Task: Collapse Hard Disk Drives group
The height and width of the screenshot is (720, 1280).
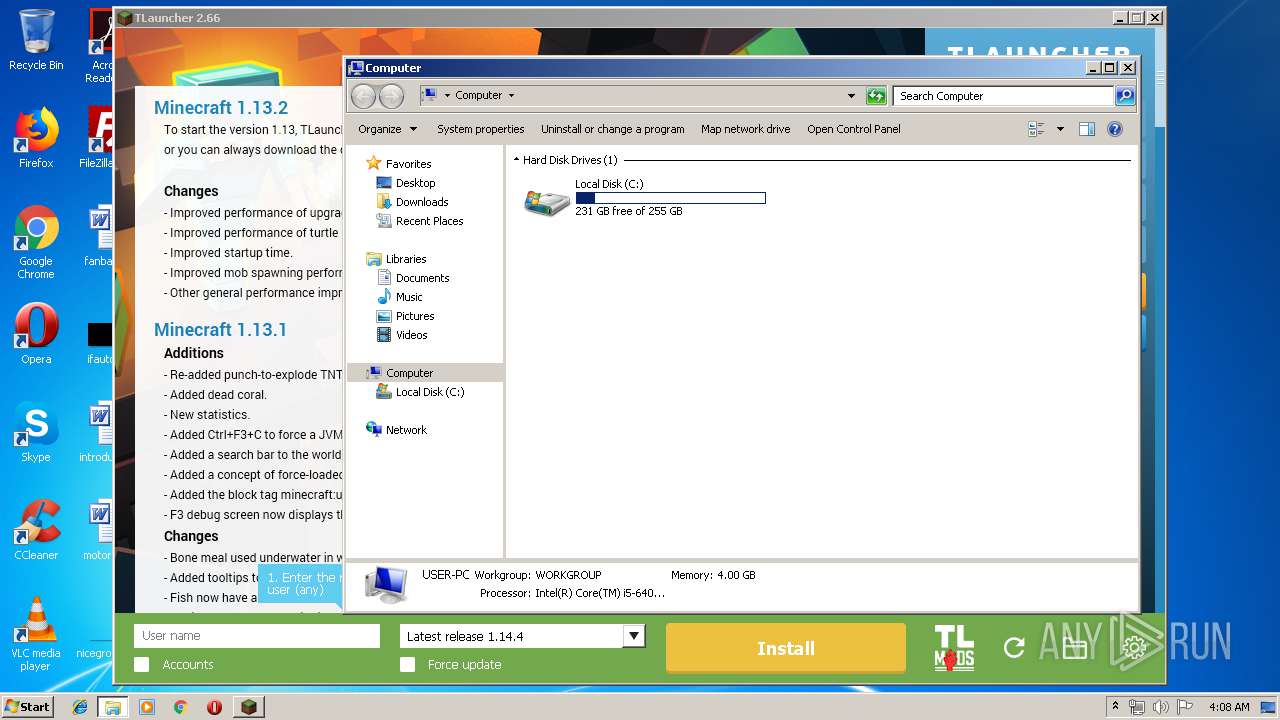Action: (x=516, y=160)
